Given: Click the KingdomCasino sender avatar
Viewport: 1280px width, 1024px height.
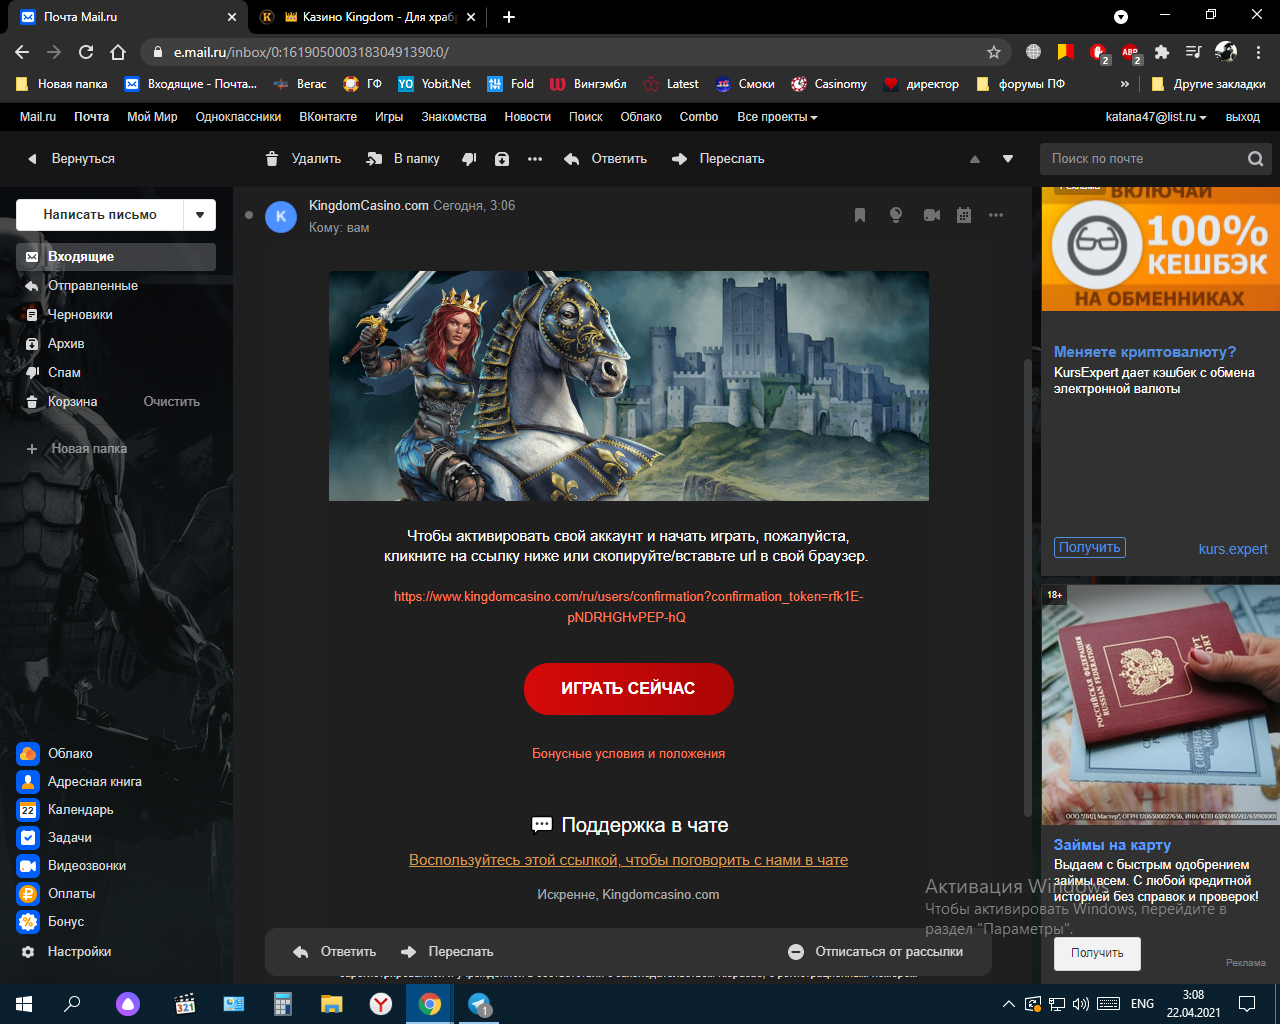Looking at the screenshot, I should click(x=281, y=216).
